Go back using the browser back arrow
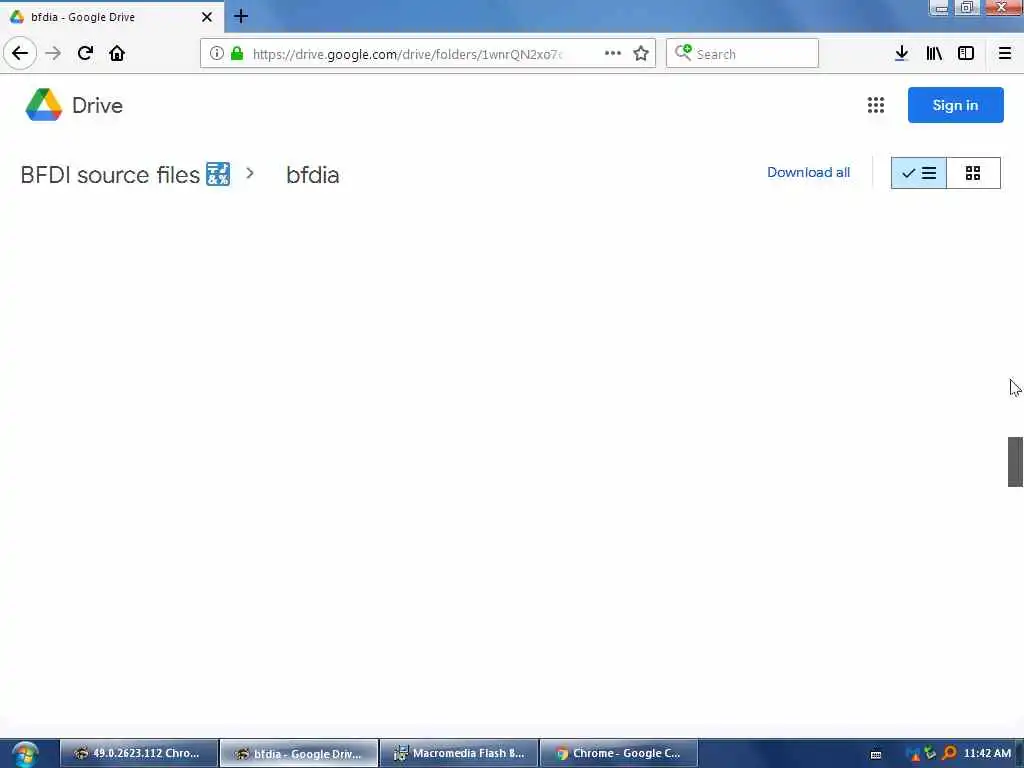 tap(20, 54)
